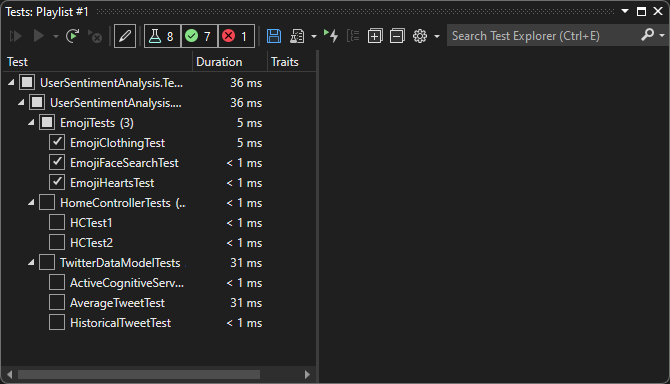Filter by total tests flask icon
The width and height of the screenshot is (670, 384).
(x=162, y=36)
